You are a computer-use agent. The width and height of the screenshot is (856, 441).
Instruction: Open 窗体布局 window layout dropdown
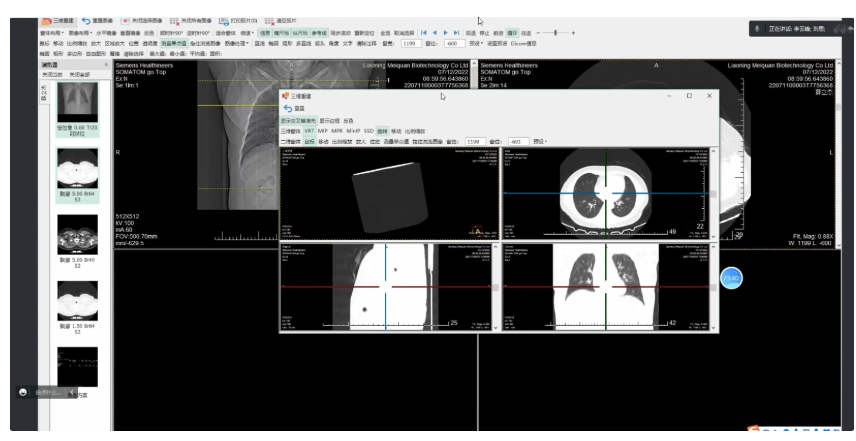[x=52, y=33]
